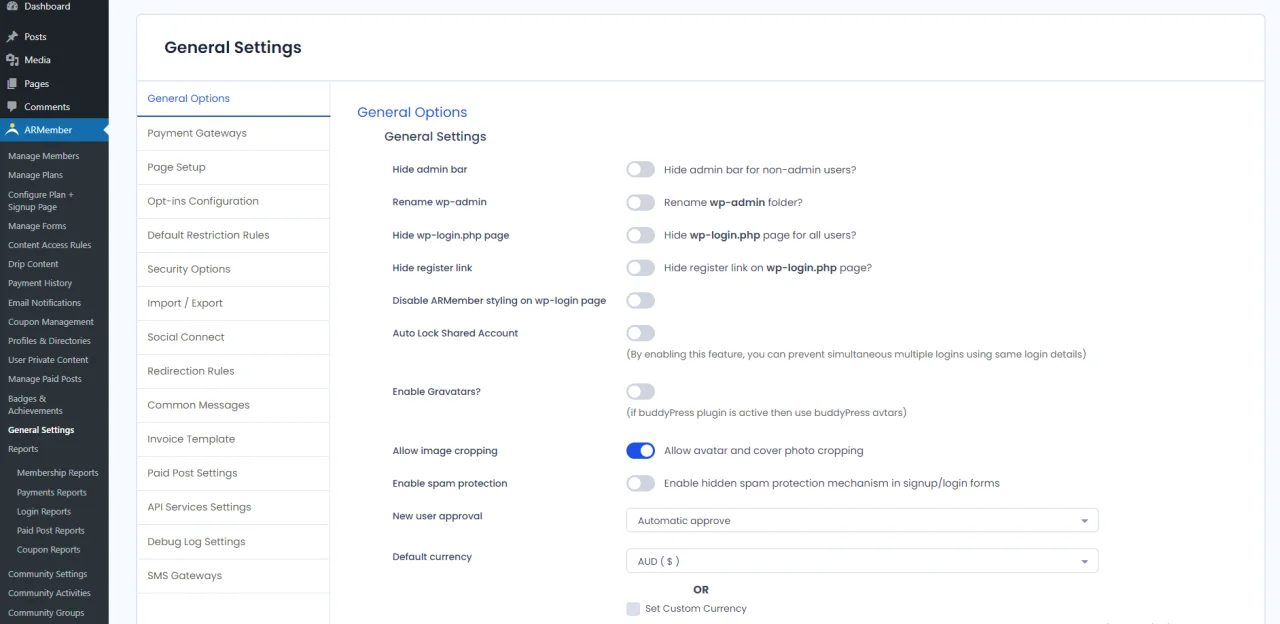Enable Hide register link toggle
This screenshot has height=624, width=1280.
(x=640, y=268)
